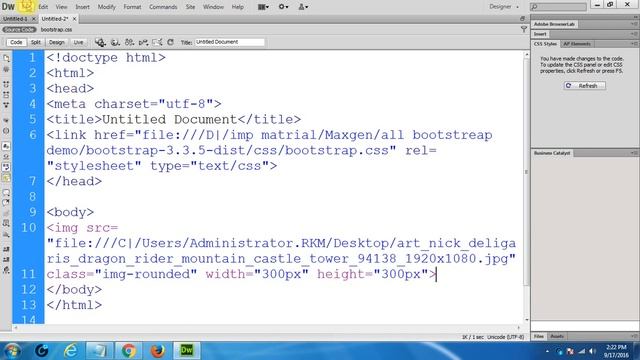
Task: Click the application bar search field
Action: [559, 7]
